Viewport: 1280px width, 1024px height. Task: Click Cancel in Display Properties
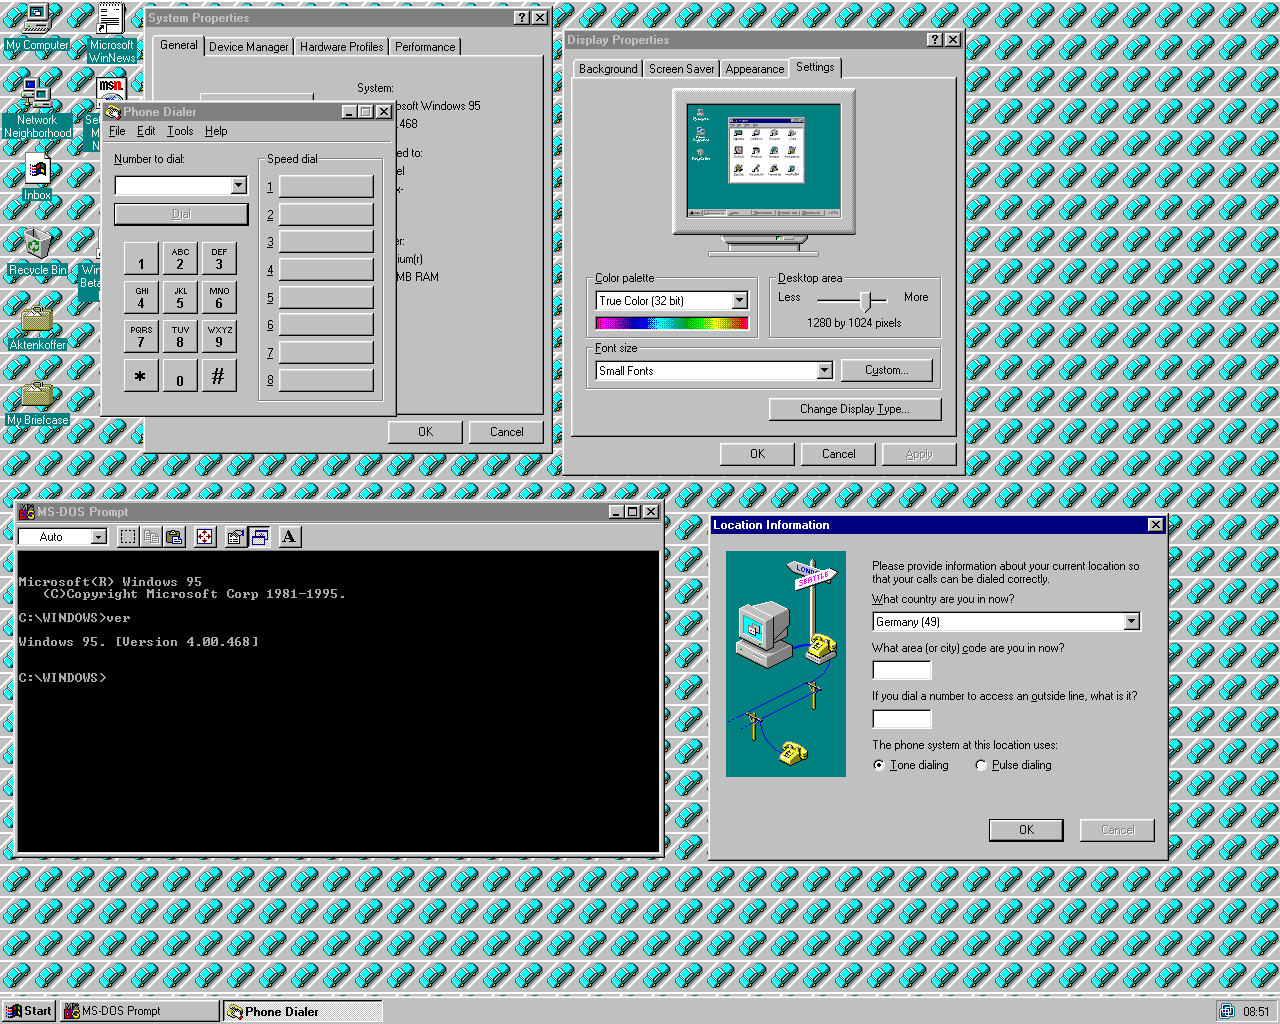[x=838, y=454]
